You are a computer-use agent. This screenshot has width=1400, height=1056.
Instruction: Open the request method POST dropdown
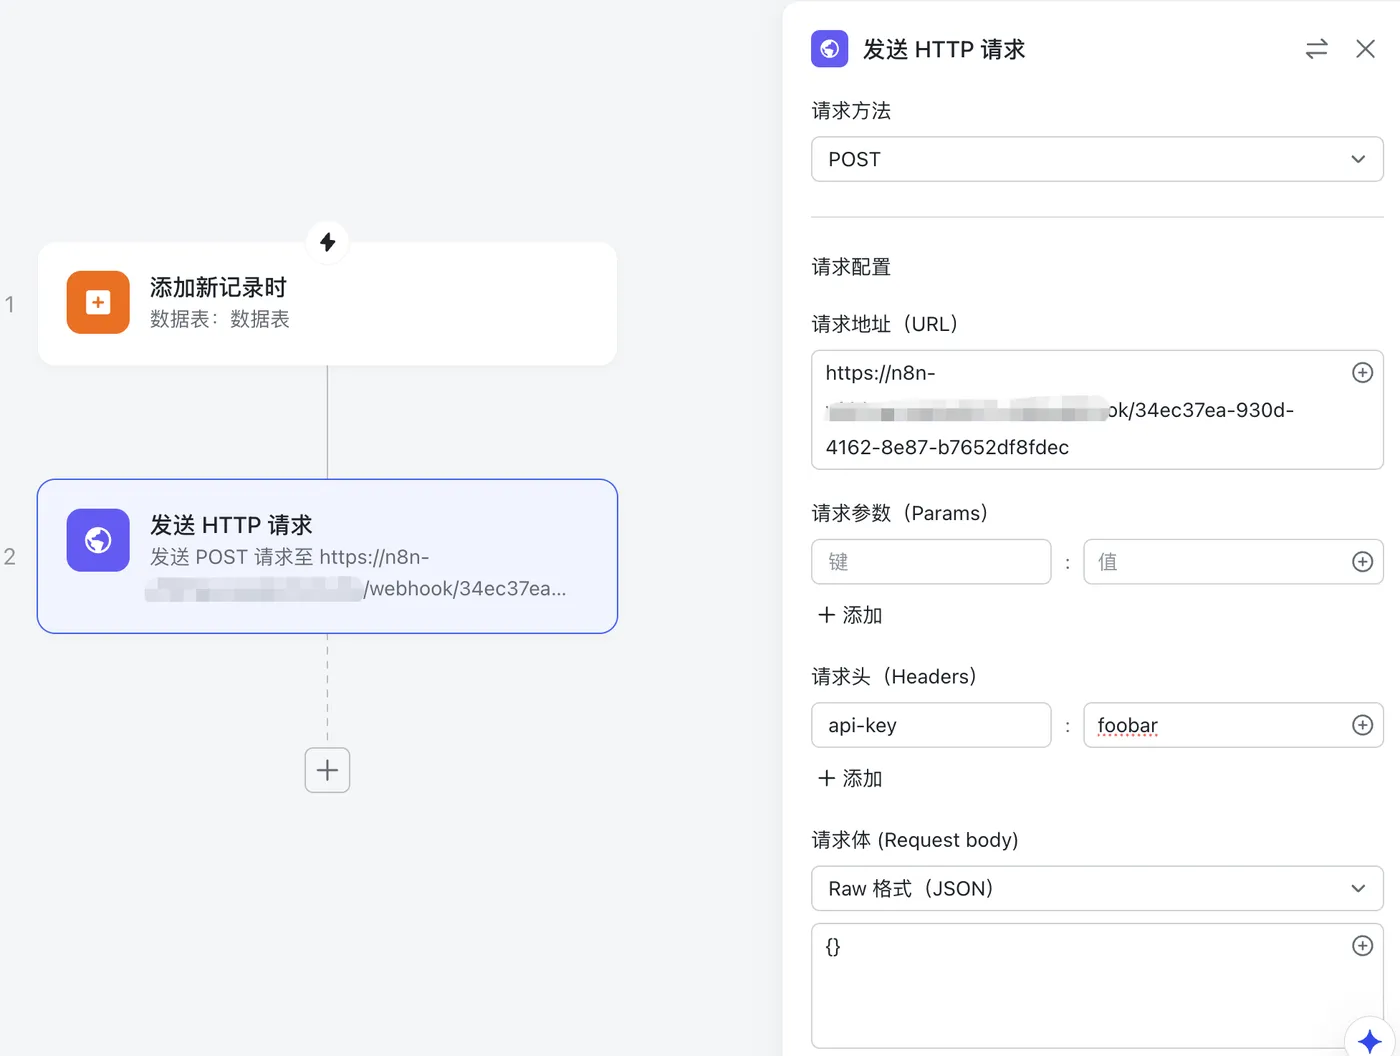1097,160
